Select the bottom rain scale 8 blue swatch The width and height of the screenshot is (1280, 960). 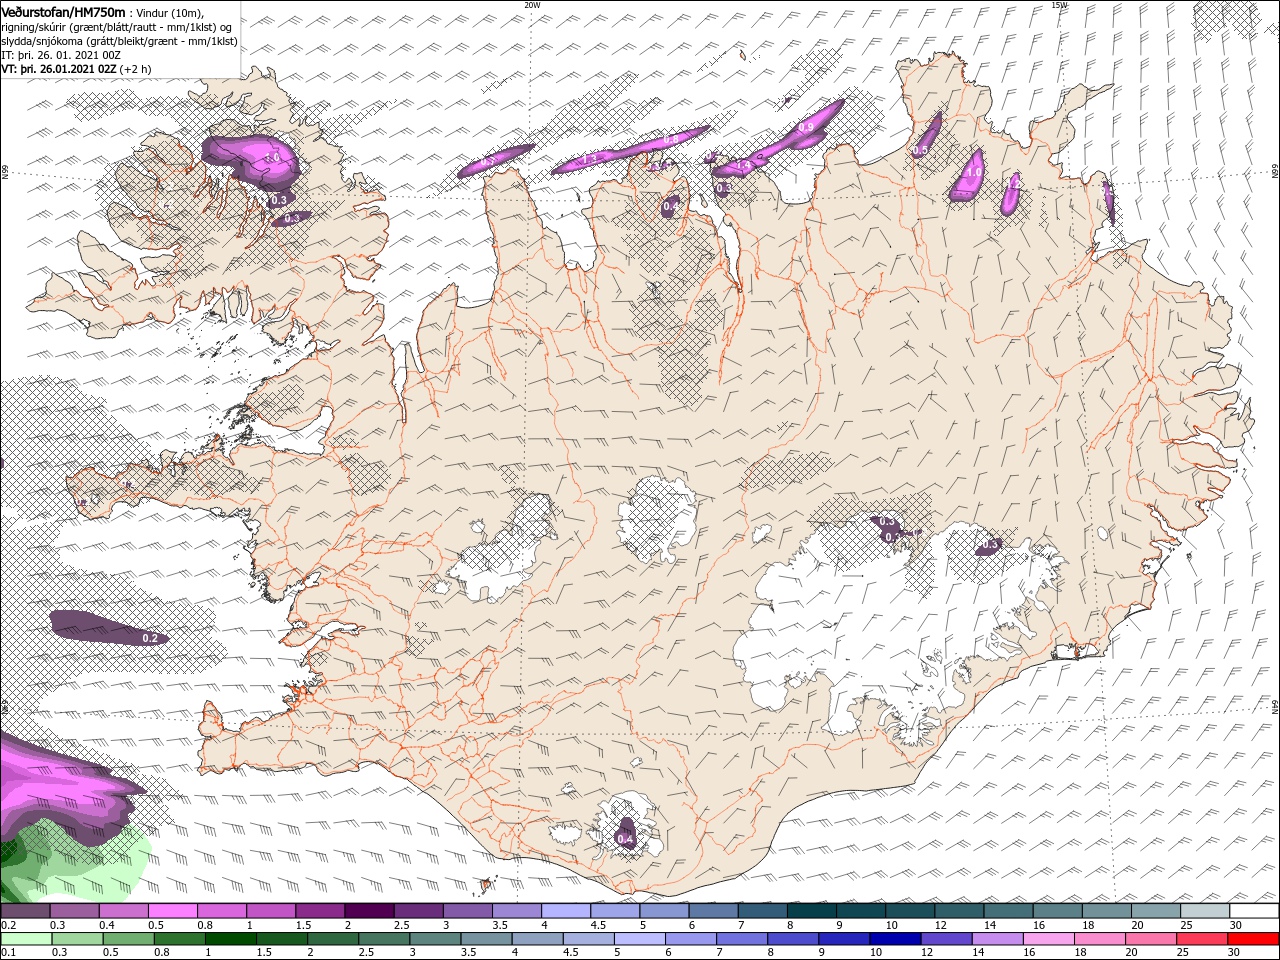coord(793,938)
